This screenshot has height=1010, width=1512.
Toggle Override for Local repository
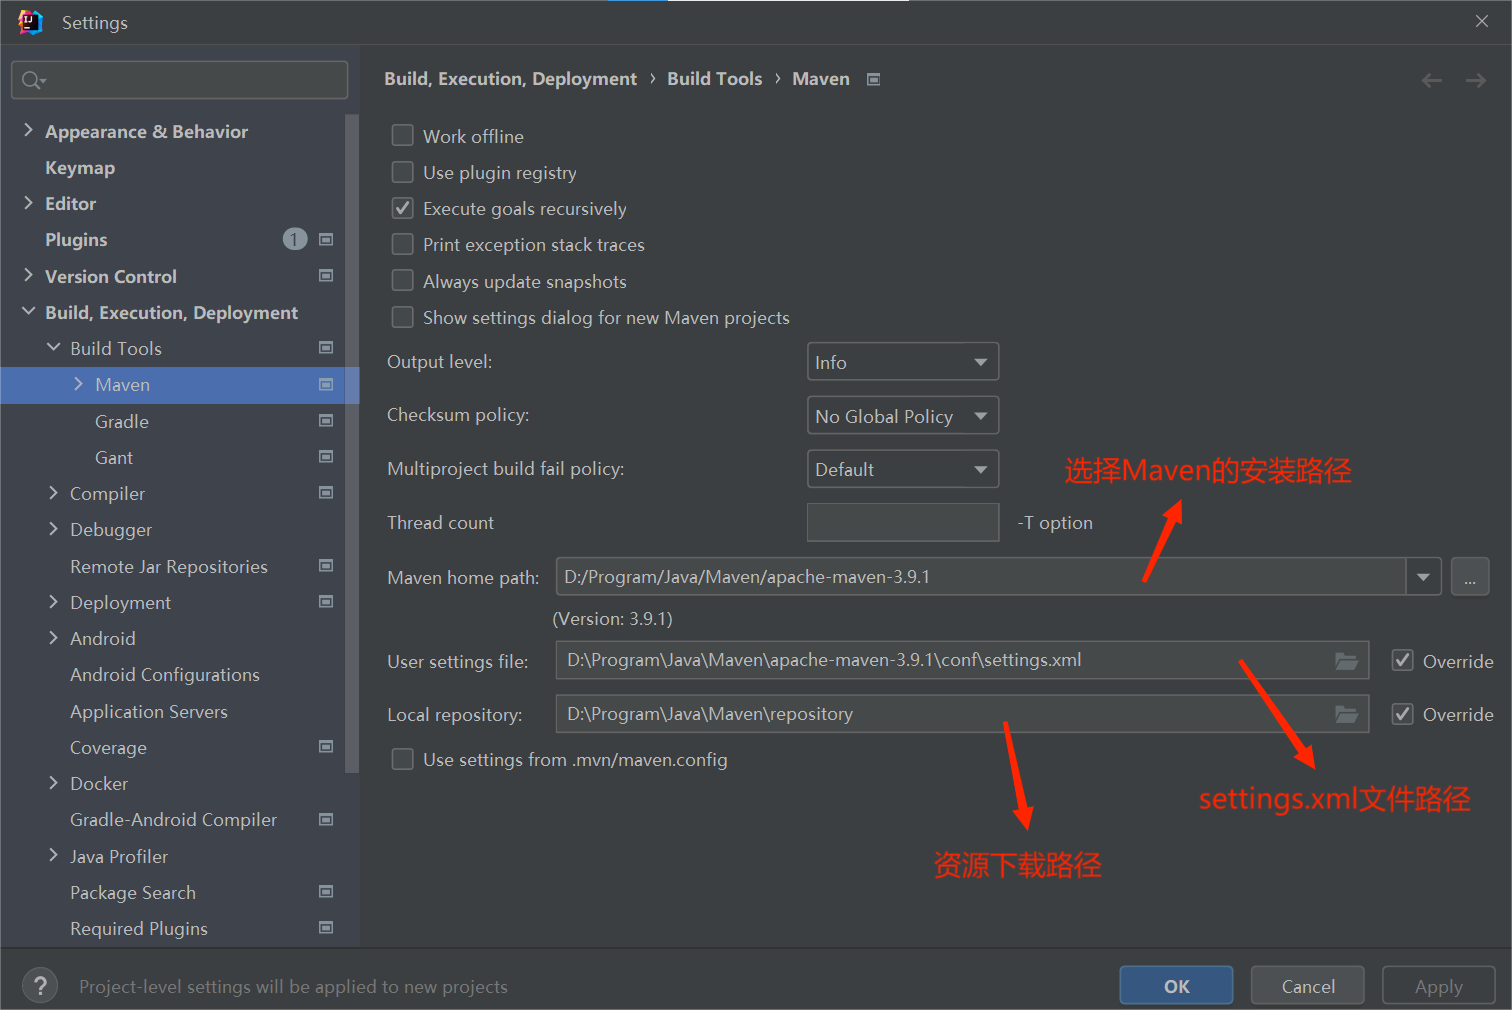[x=1403, y=714]
